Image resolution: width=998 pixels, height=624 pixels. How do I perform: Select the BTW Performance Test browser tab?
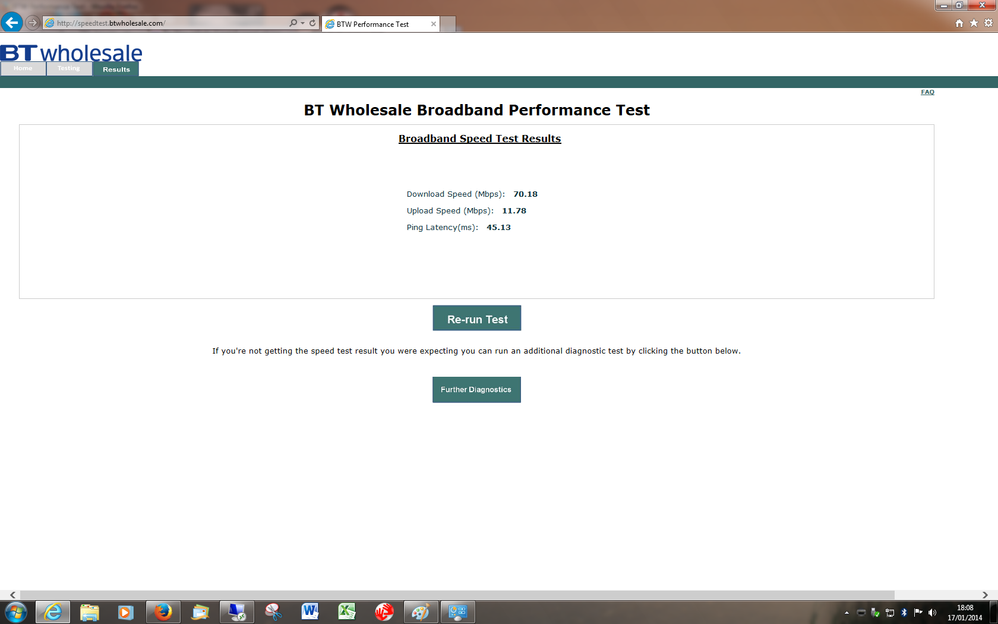click(x=380, y=24)
